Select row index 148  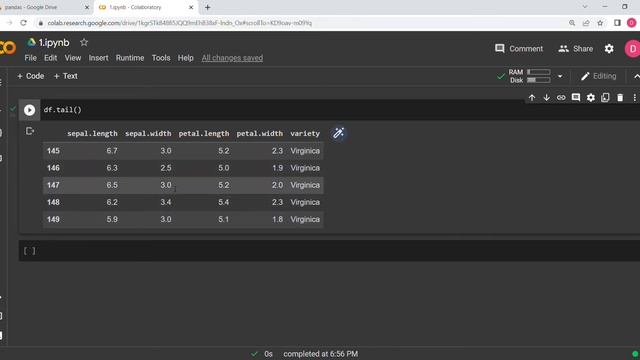coord(53,202)
